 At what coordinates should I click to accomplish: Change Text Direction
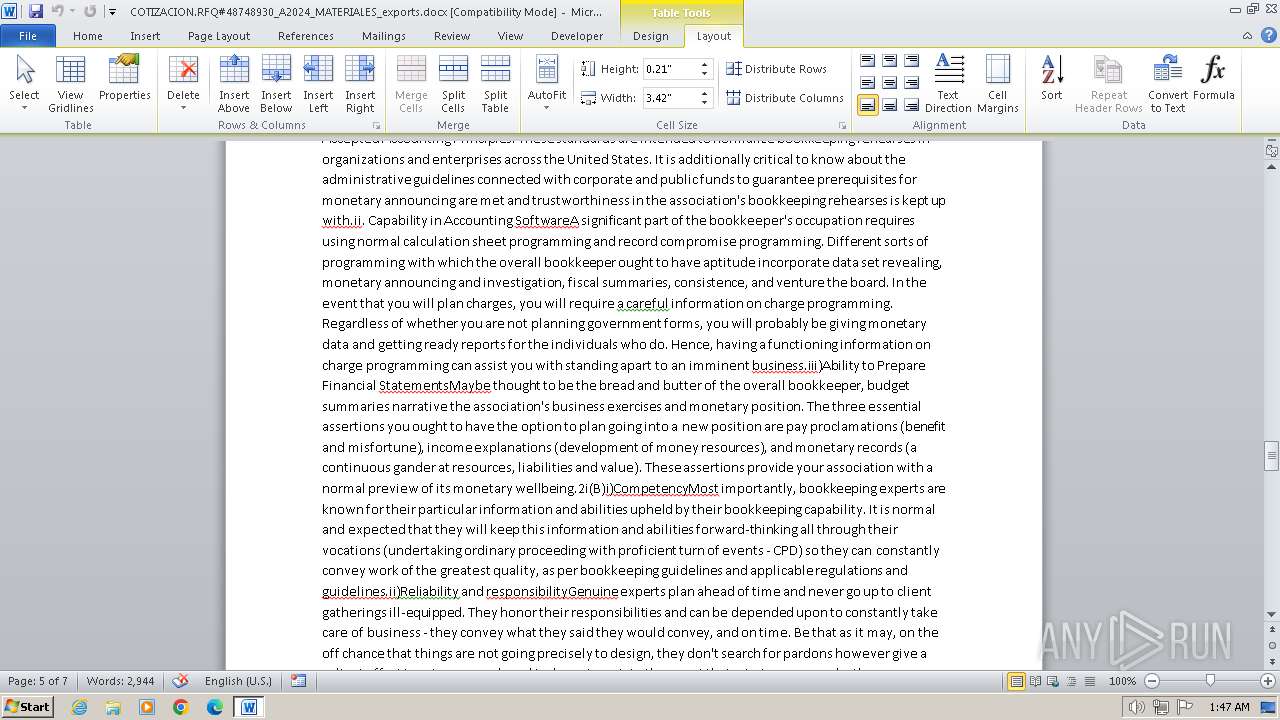coord(948,84)
